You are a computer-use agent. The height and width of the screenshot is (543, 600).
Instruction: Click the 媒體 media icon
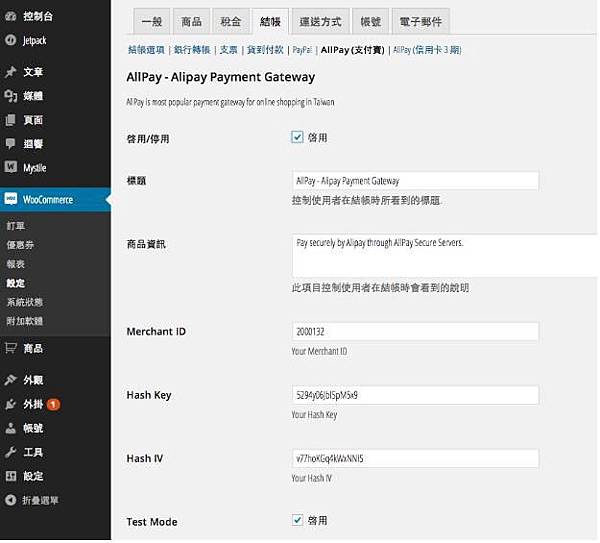coord(10,96)
